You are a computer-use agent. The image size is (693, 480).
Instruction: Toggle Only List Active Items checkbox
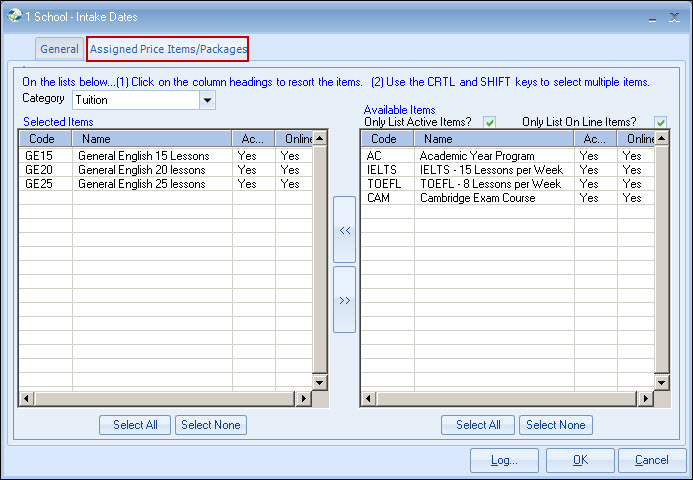(490, 122)
